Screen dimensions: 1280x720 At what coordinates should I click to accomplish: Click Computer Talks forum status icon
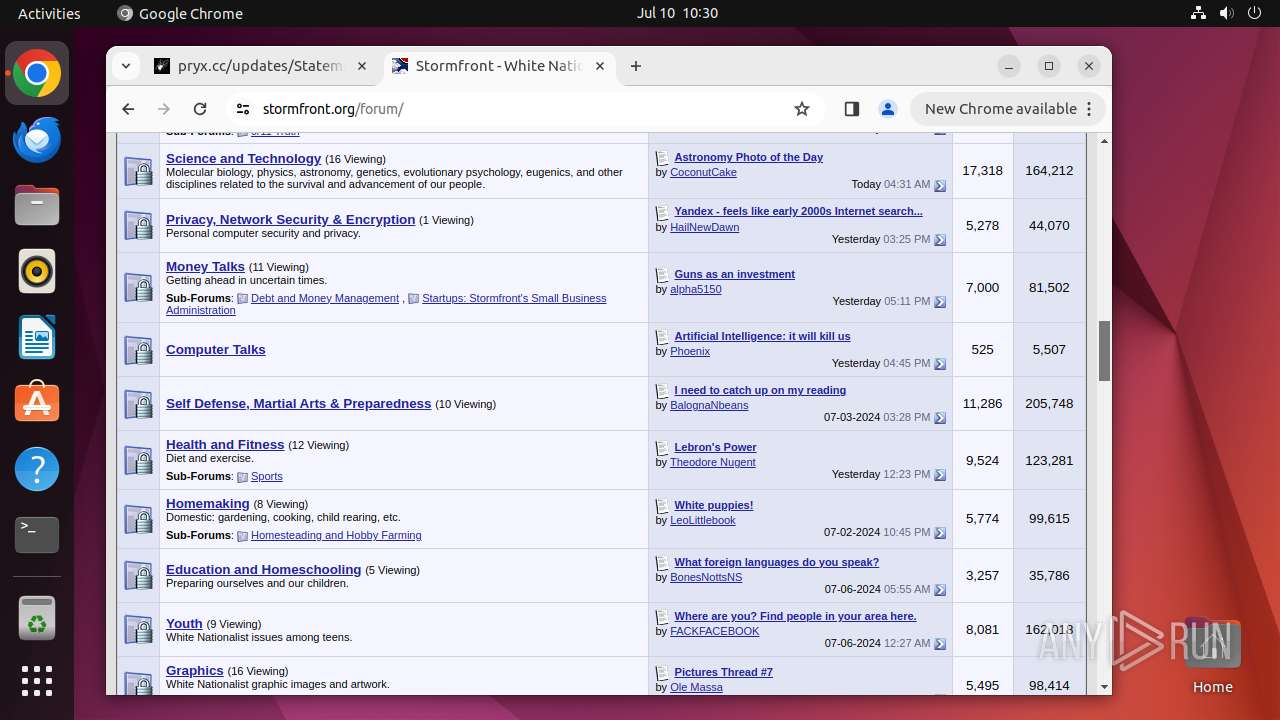[138, 350]
